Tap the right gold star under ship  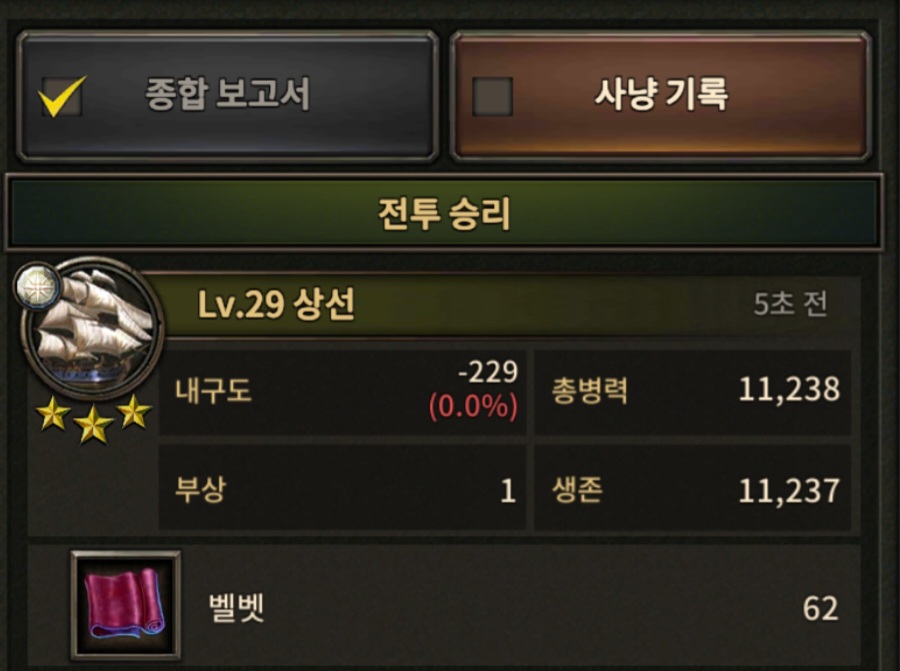[134, 411]
